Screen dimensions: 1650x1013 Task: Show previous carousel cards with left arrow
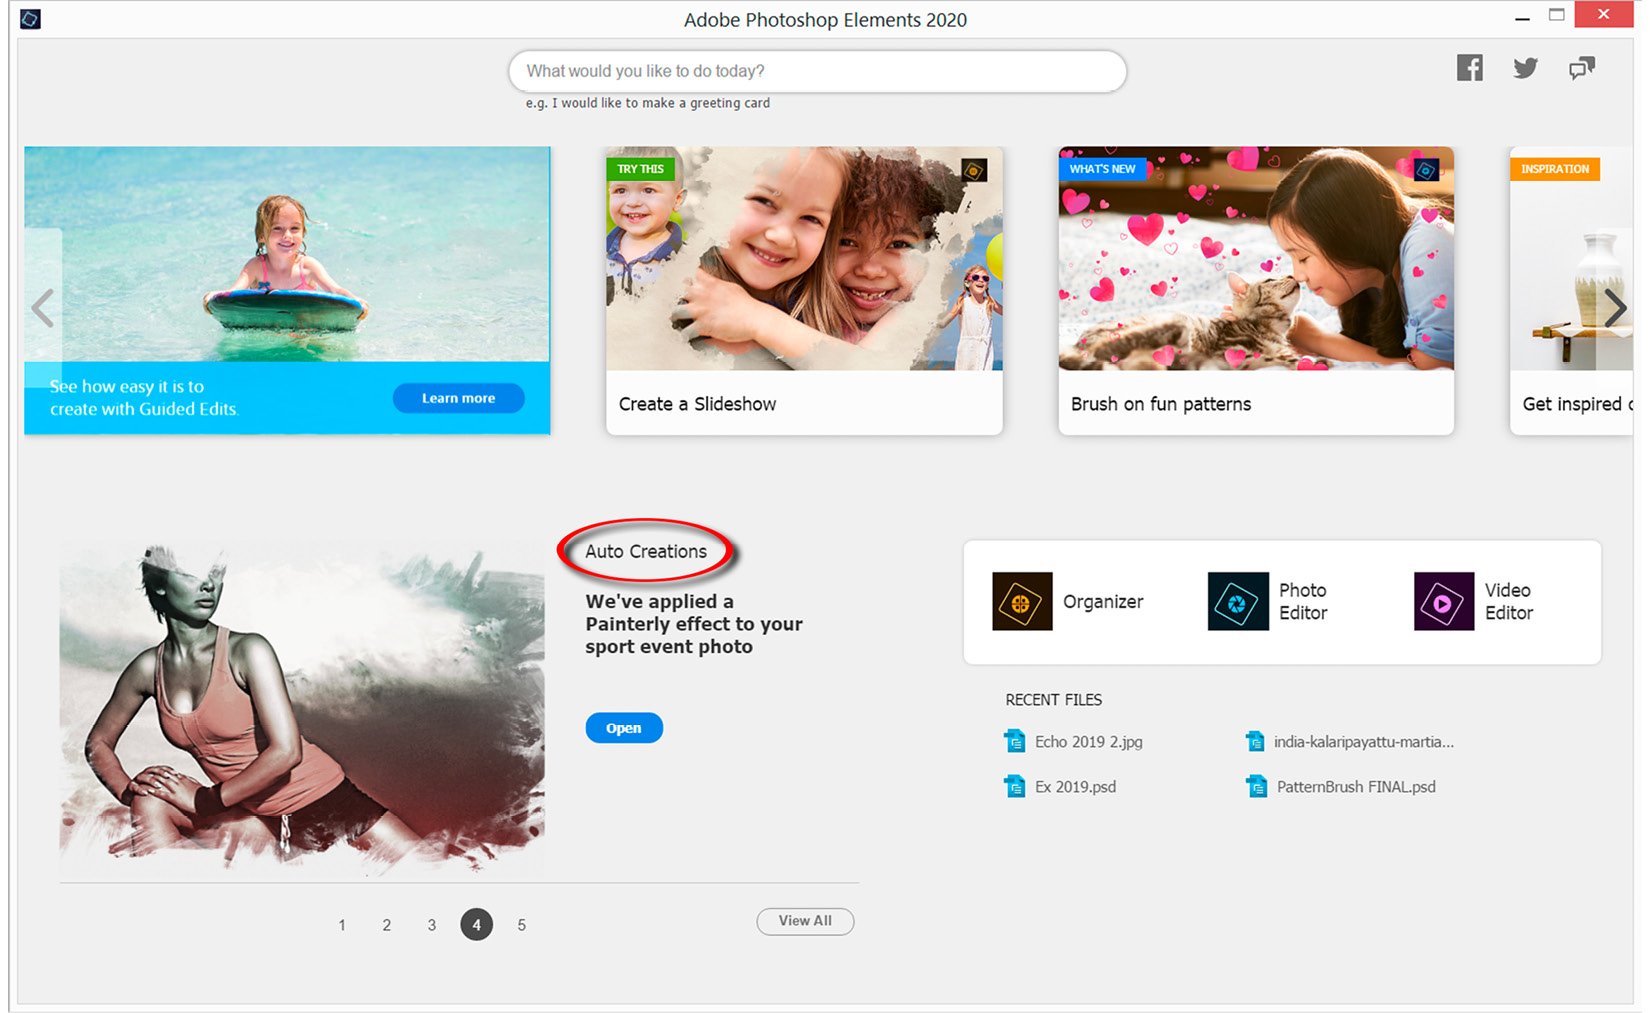point(42,308)
